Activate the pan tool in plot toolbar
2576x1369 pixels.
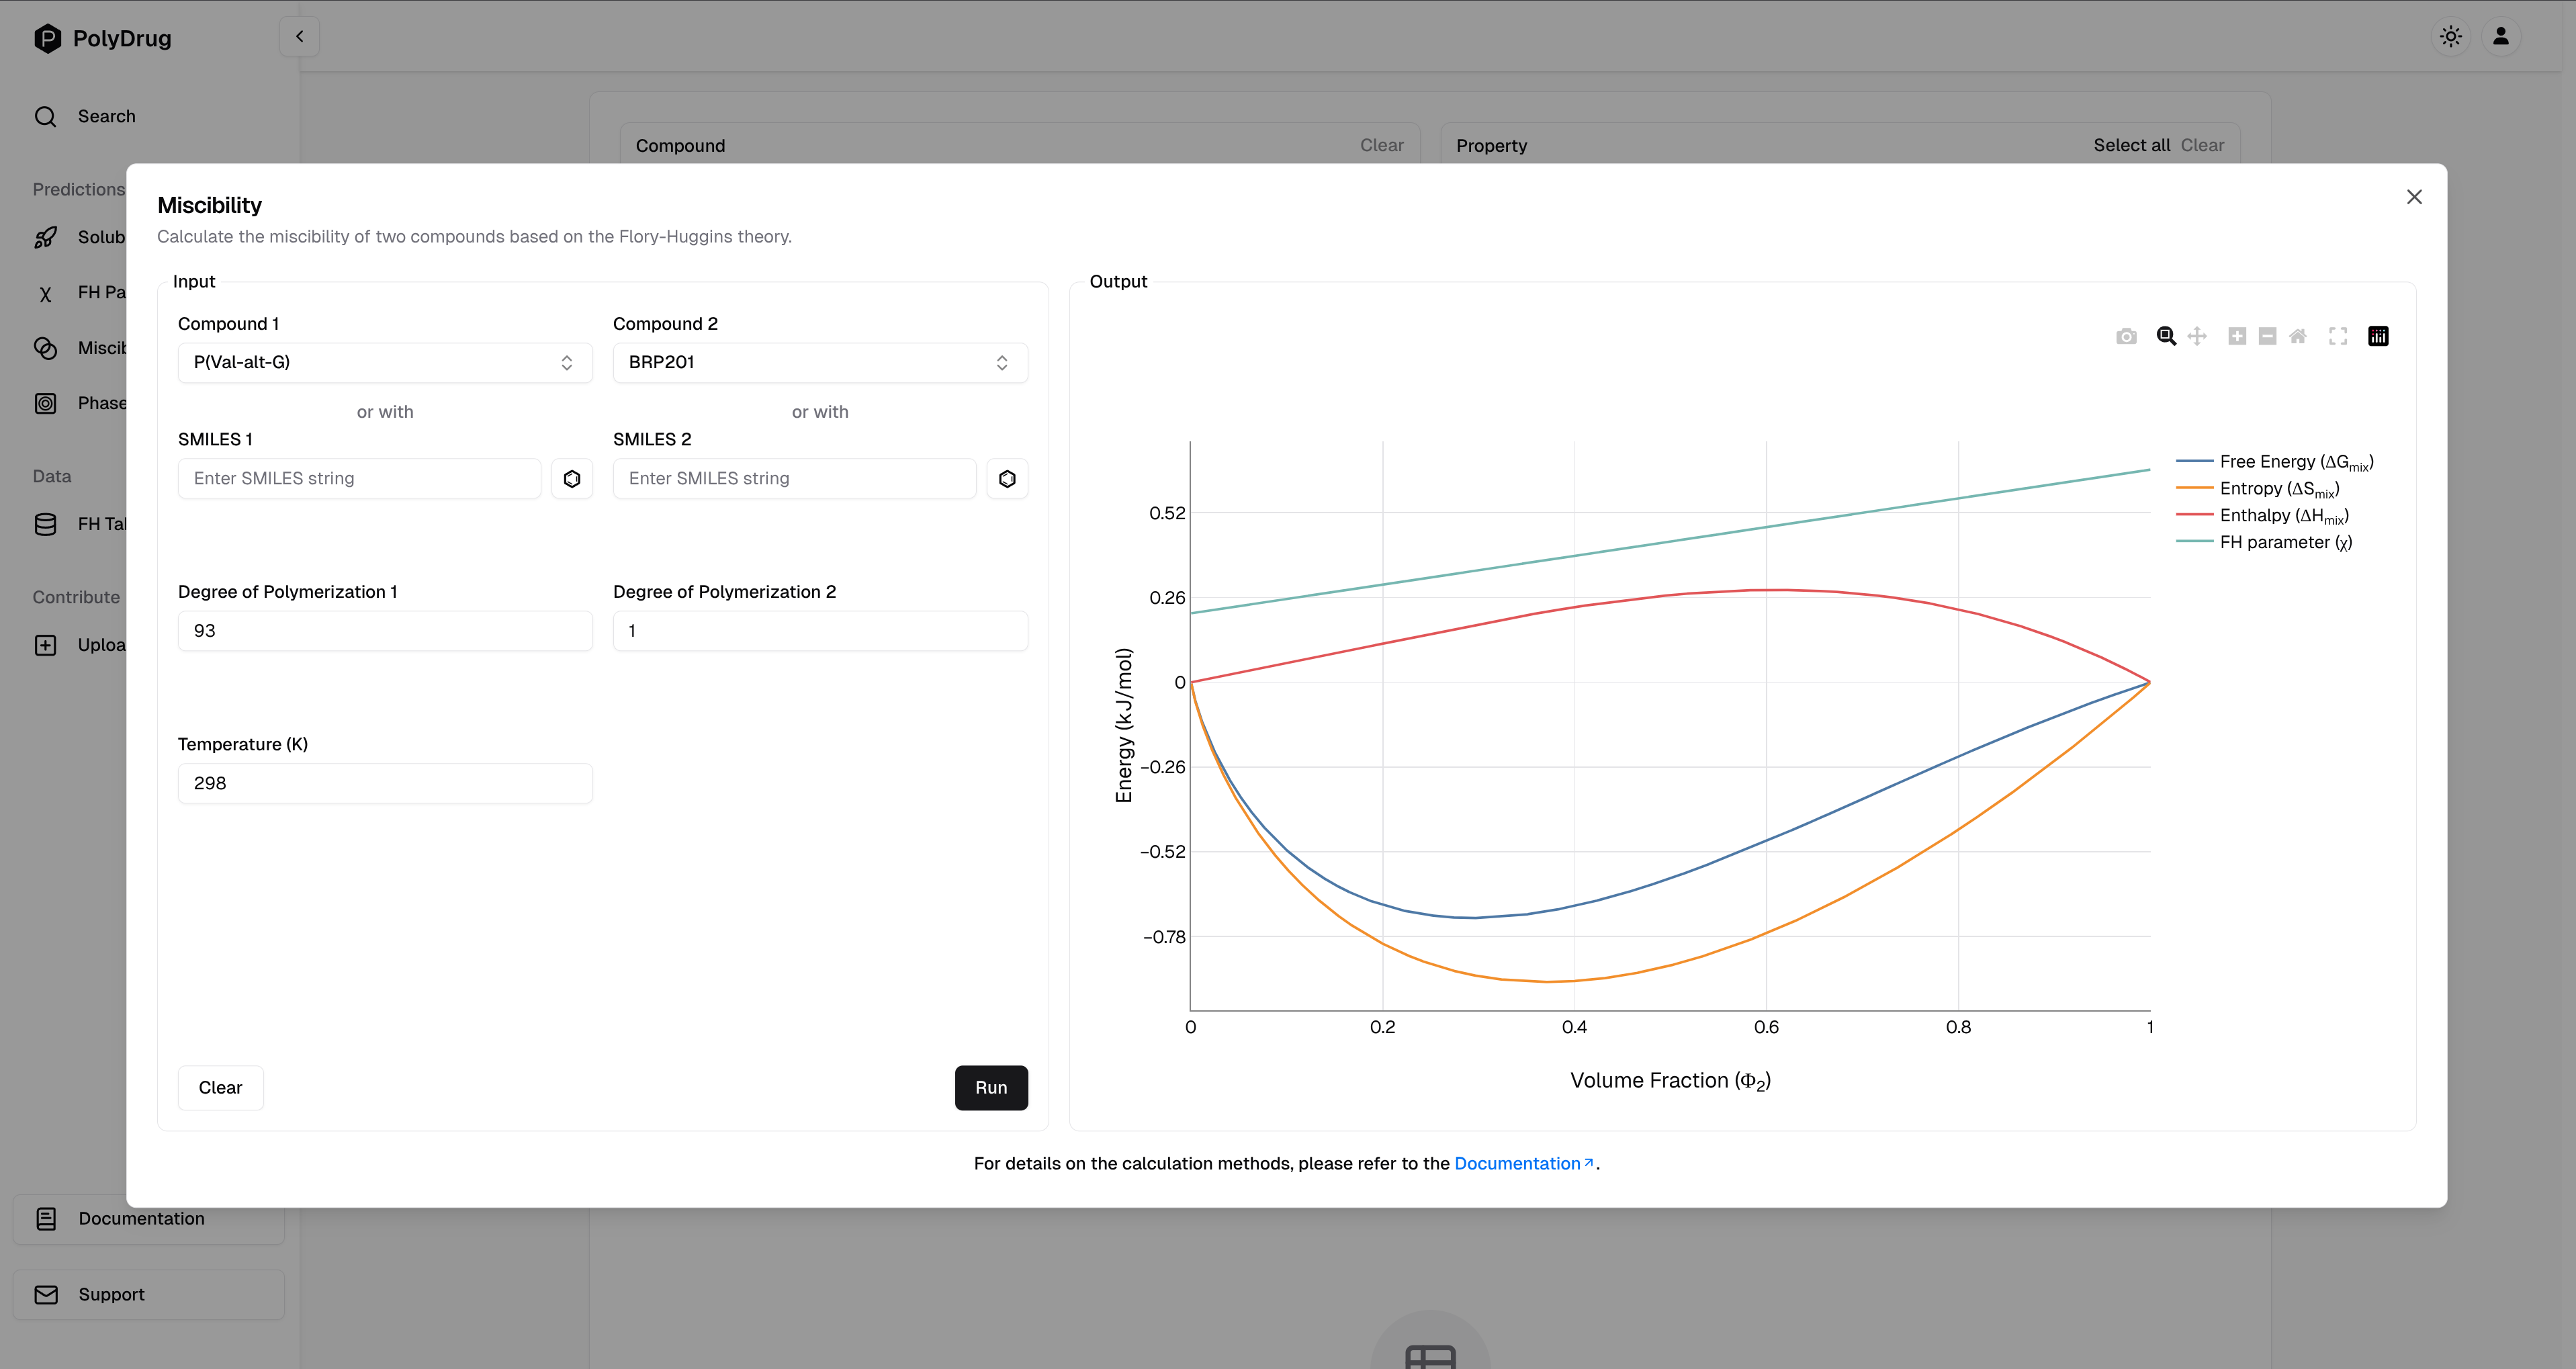coord(2197,336)
